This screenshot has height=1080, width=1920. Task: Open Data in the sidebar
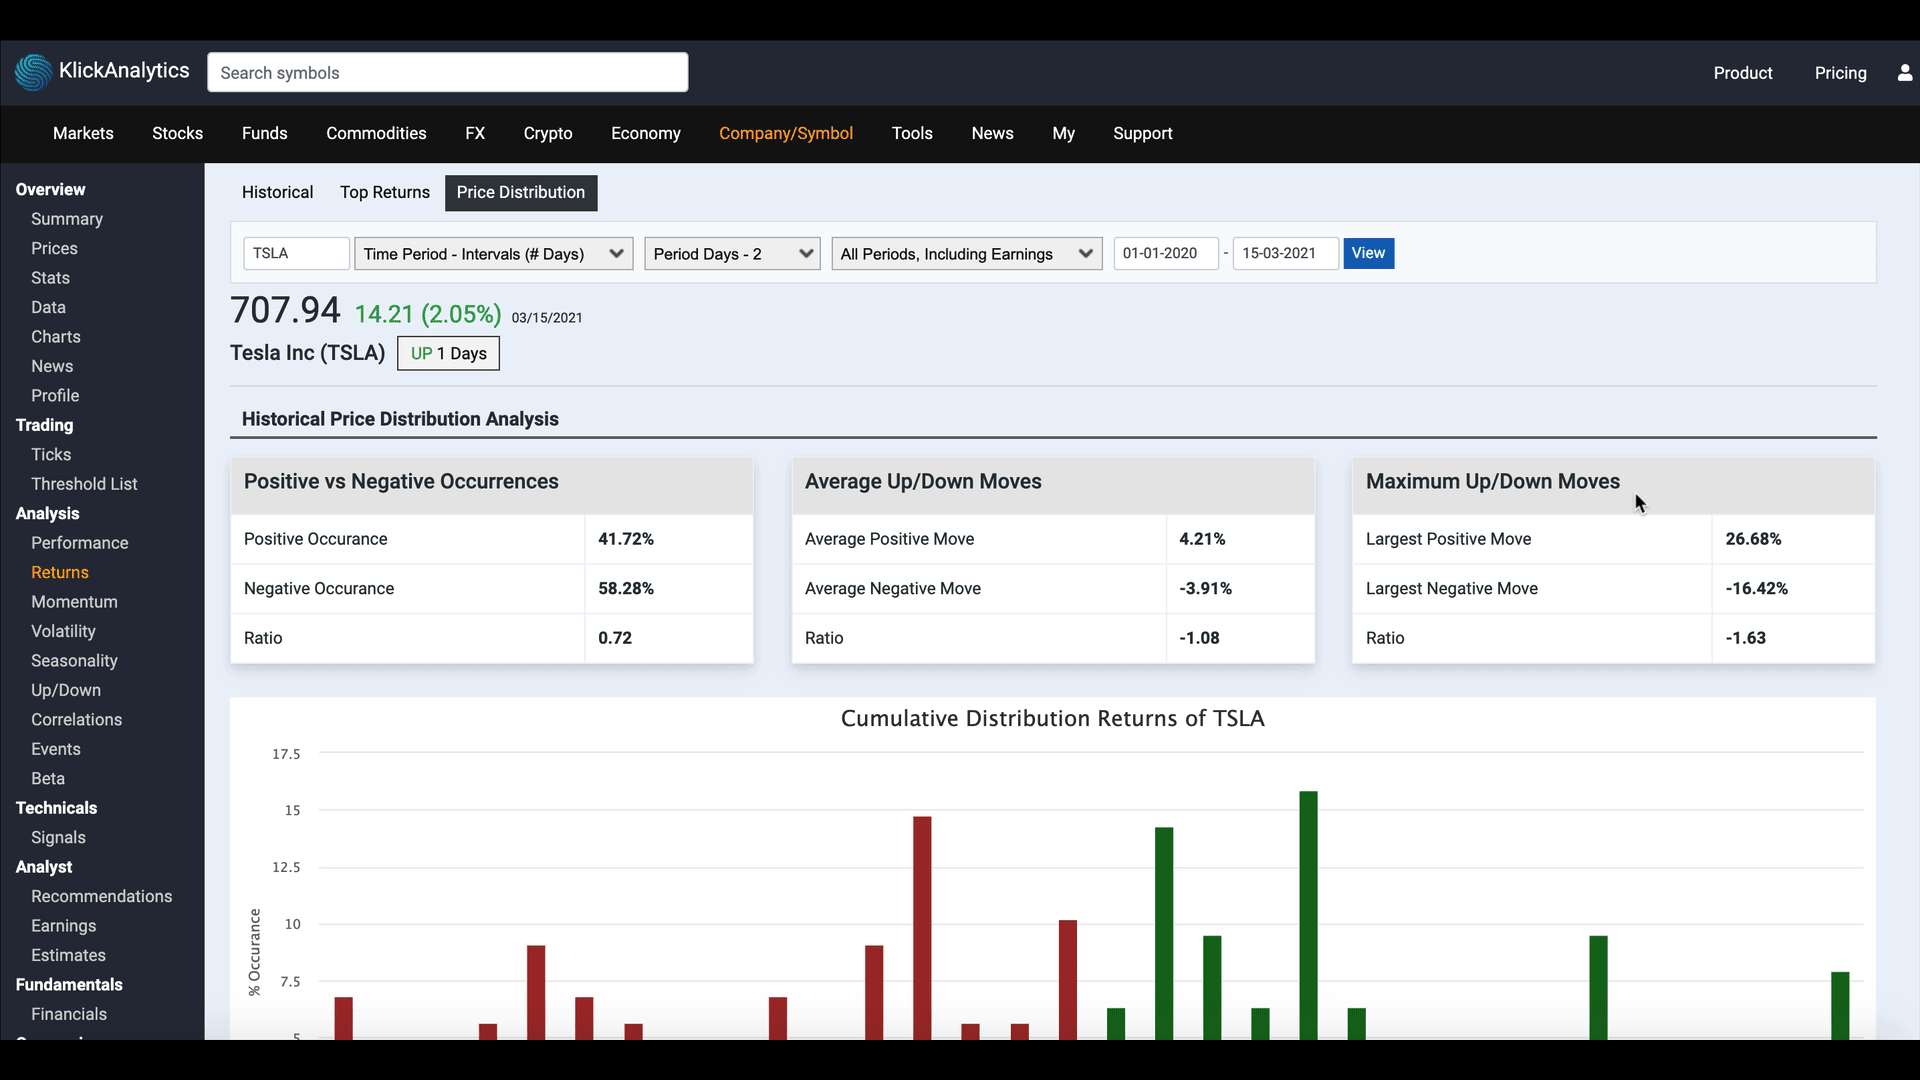pos(48,307)
